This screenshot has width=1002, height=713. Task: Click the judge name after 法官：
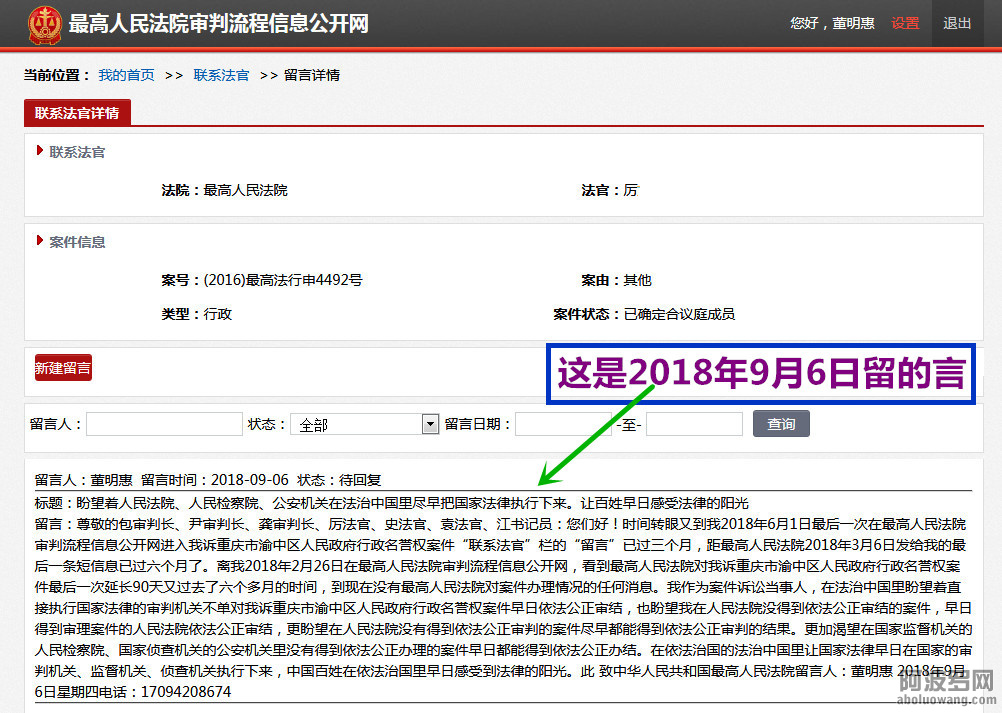[x=631, y=190]
